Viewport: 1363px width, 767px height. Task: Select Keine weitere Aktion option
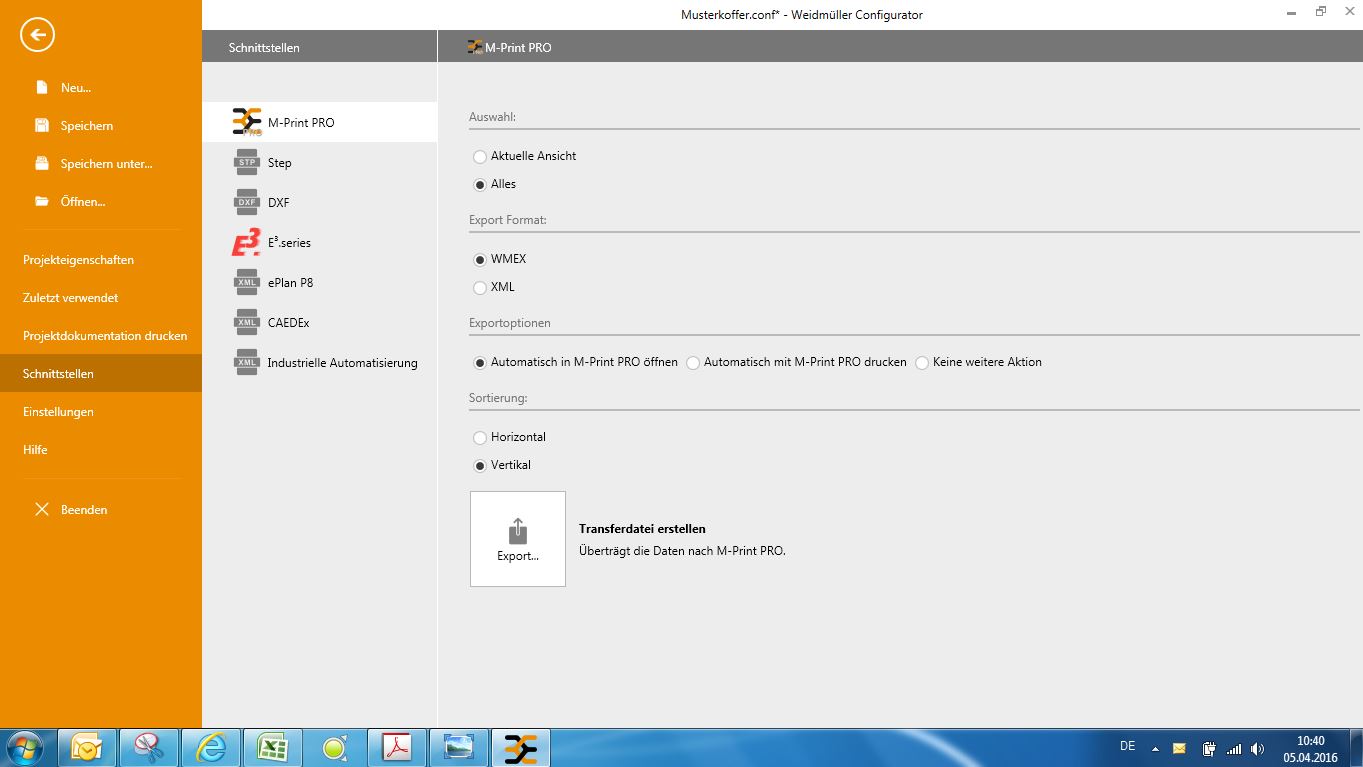[x=921, y=362]
